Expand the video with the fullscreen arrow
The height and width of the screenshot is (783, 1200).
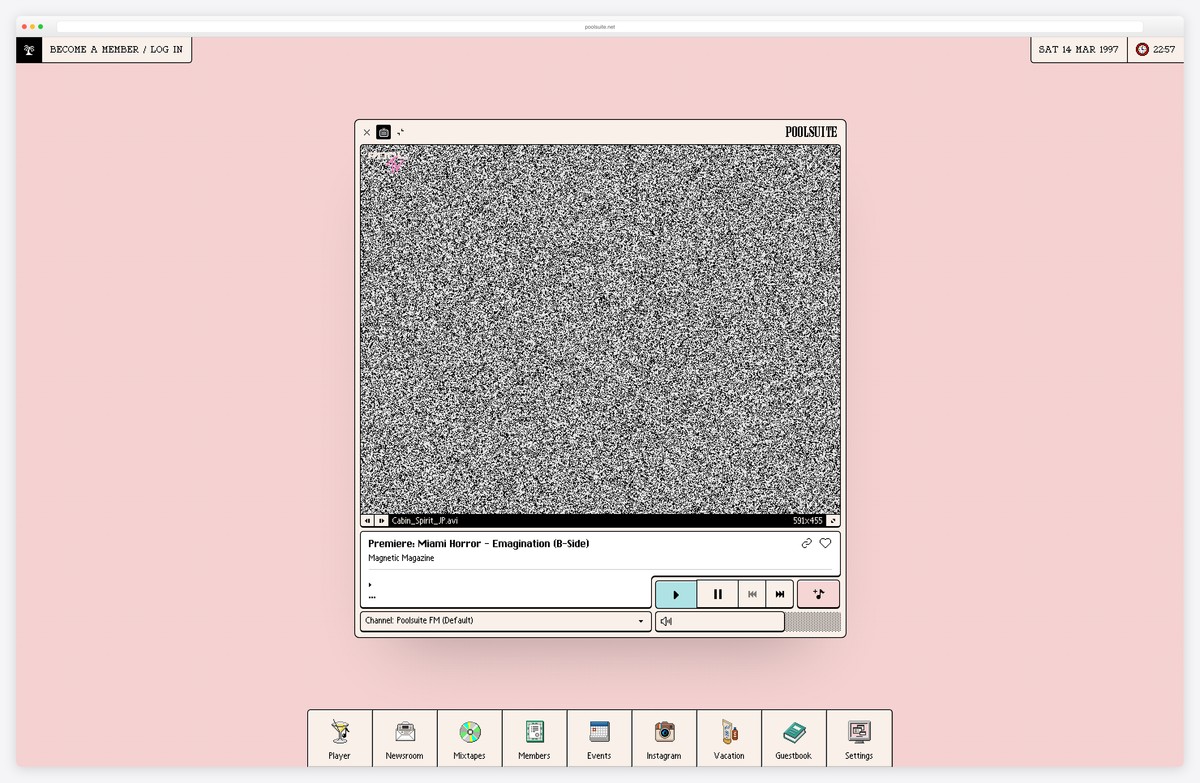835,520
